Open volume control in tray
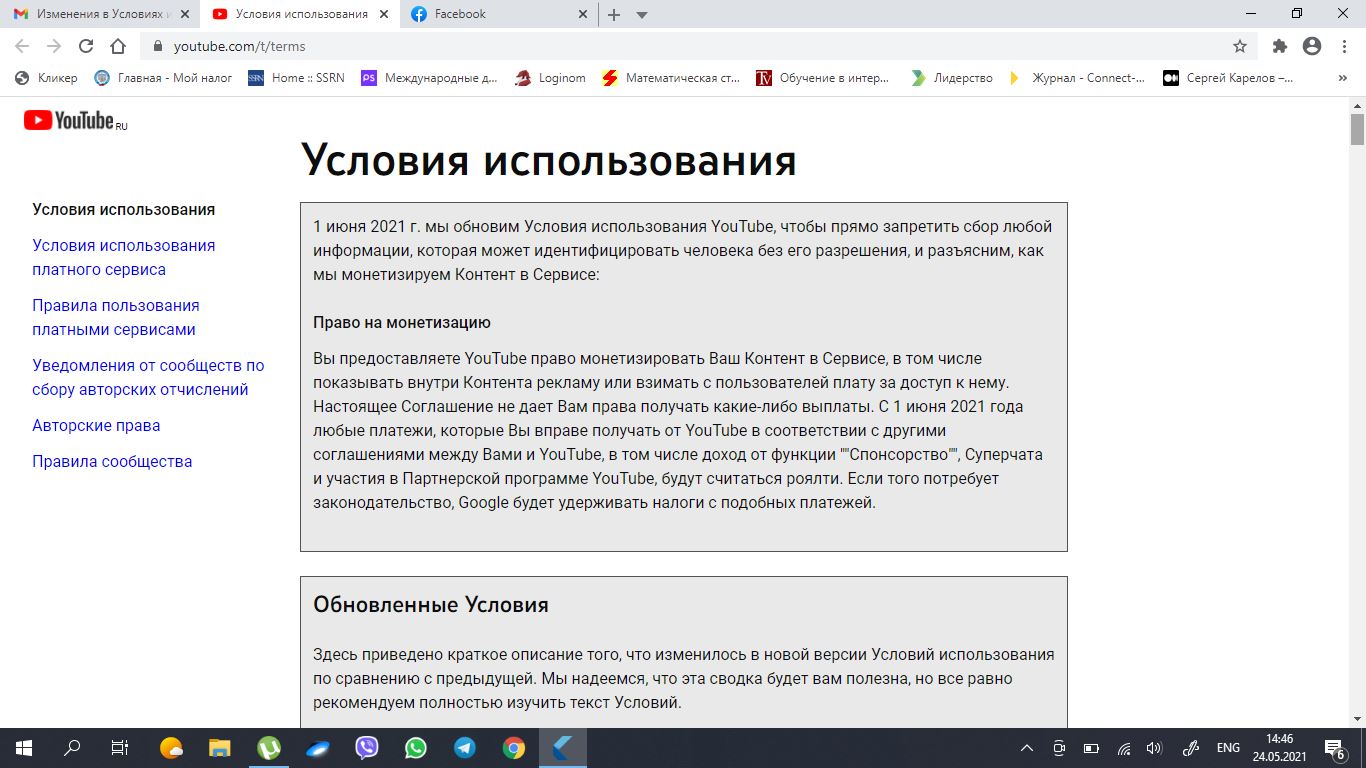Image resolution: width=1366 pixels, height=768 pixels. [x=1154, y=748]
